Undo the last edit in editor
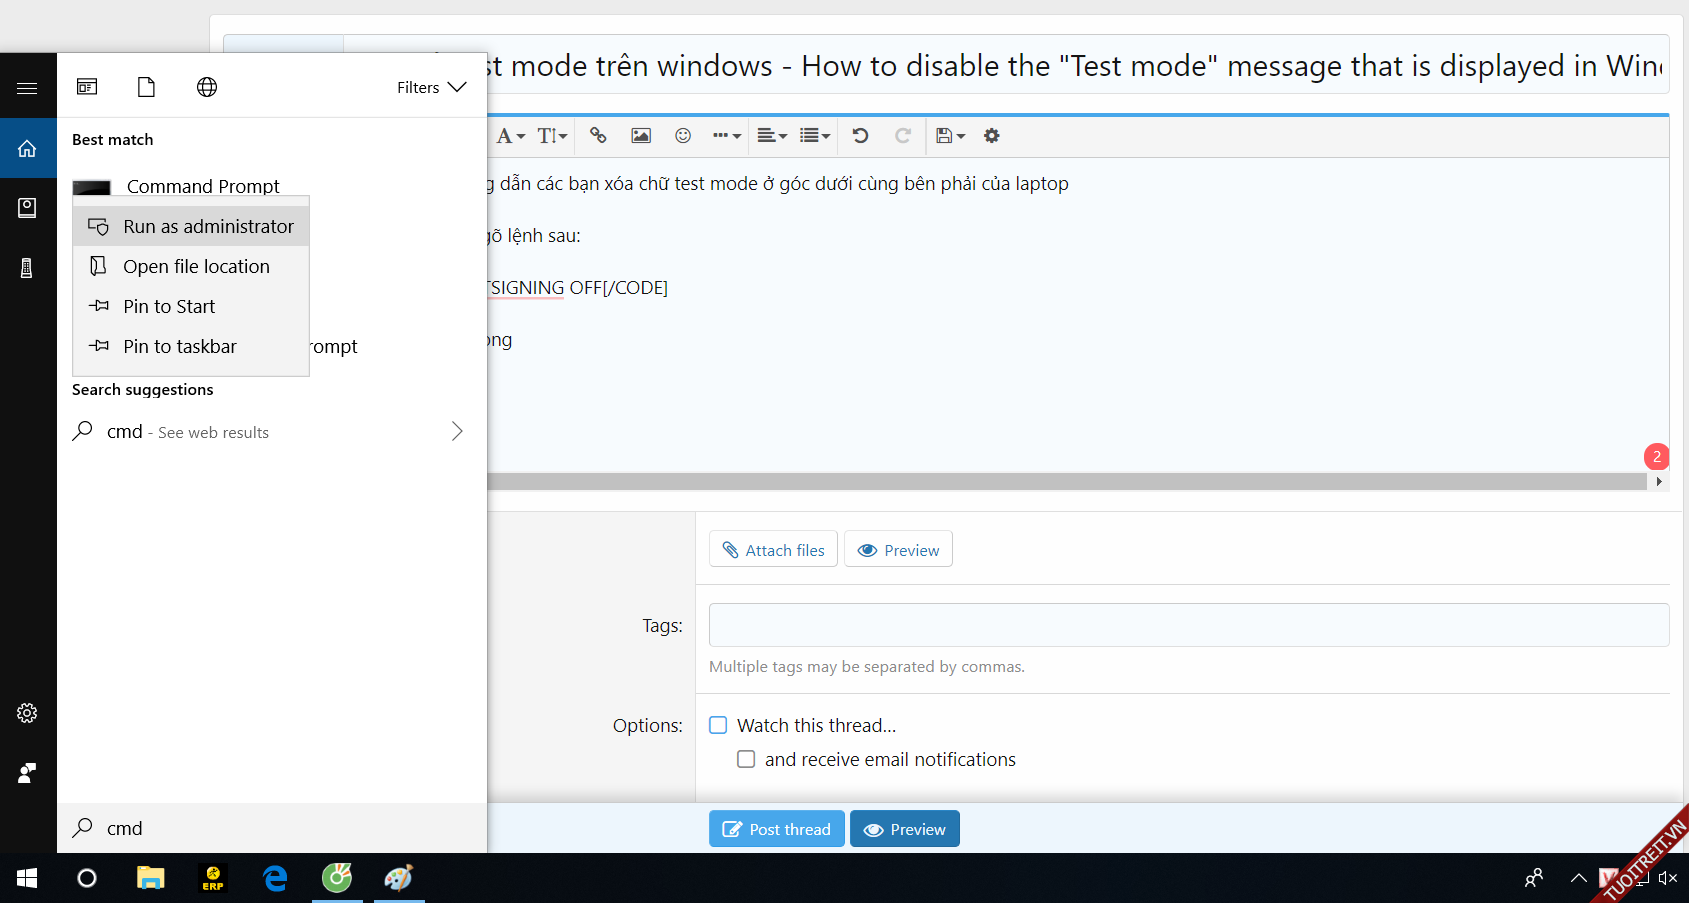1689x903 pixels. (x=860, y=136)
